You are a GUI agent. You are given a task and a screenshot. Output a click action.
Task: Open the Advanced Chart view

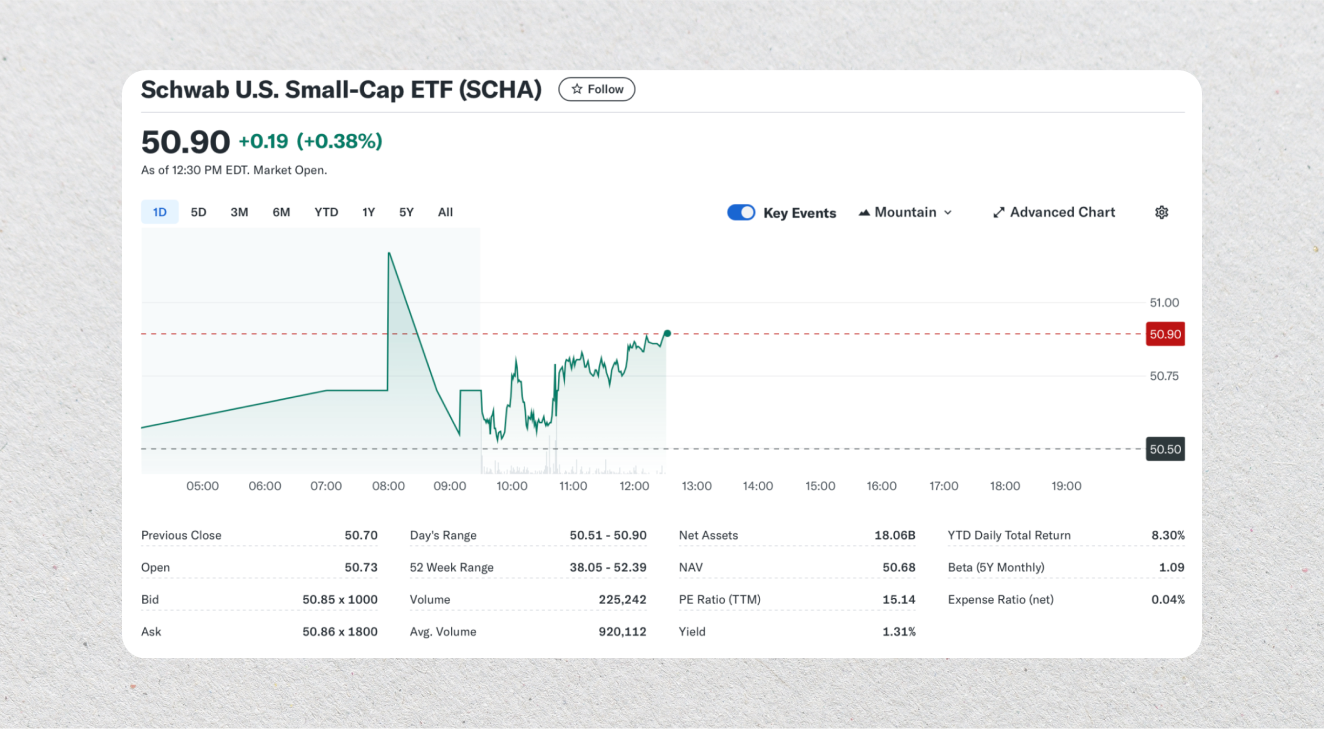point(1062,212)
